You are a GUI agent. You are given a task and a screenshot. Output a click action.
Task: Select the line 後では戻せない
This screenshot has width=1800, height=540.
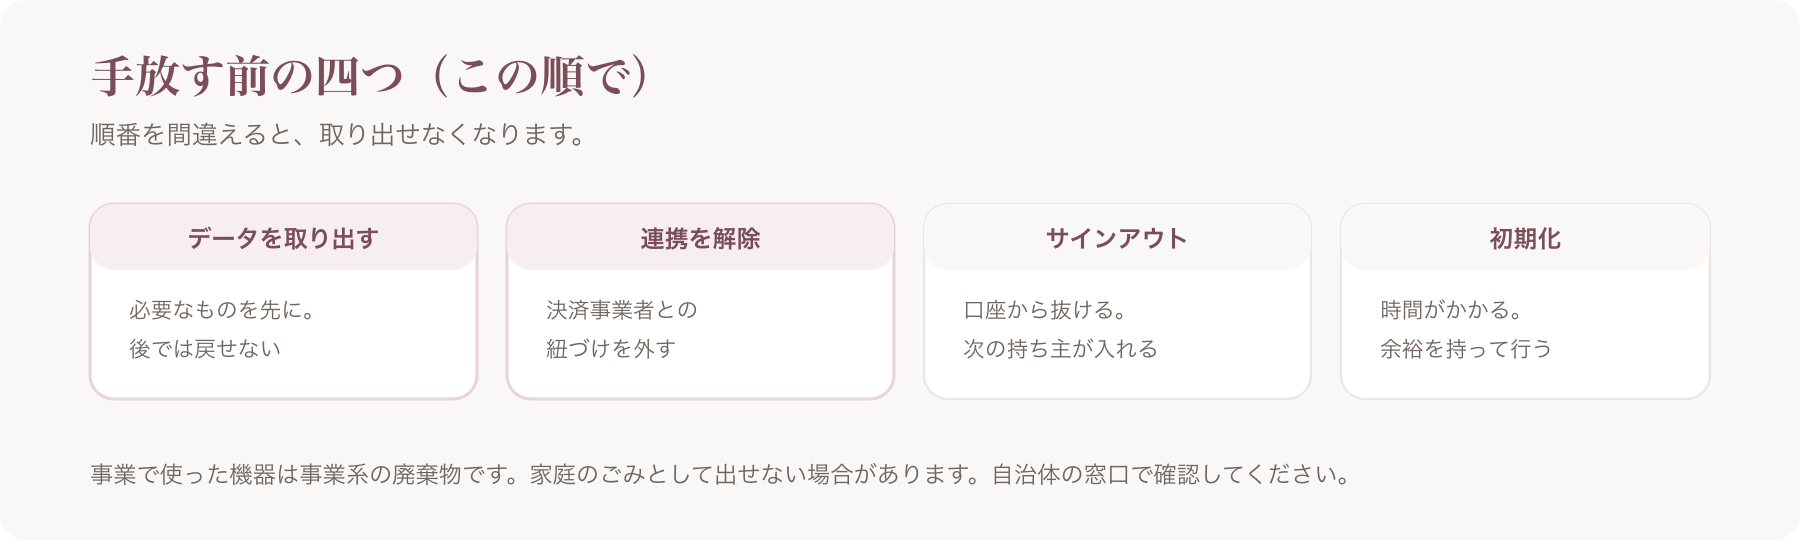[x=205, y=349]
